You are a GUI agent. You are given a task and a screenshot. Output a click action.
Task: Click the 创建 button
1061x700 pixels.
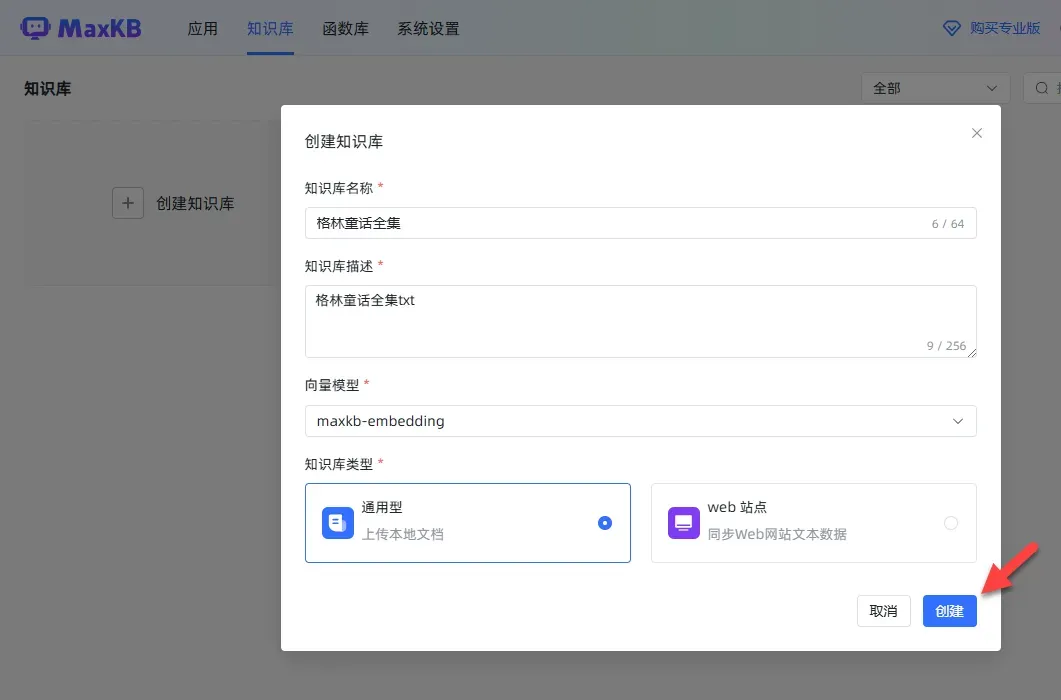click(949, 611)
